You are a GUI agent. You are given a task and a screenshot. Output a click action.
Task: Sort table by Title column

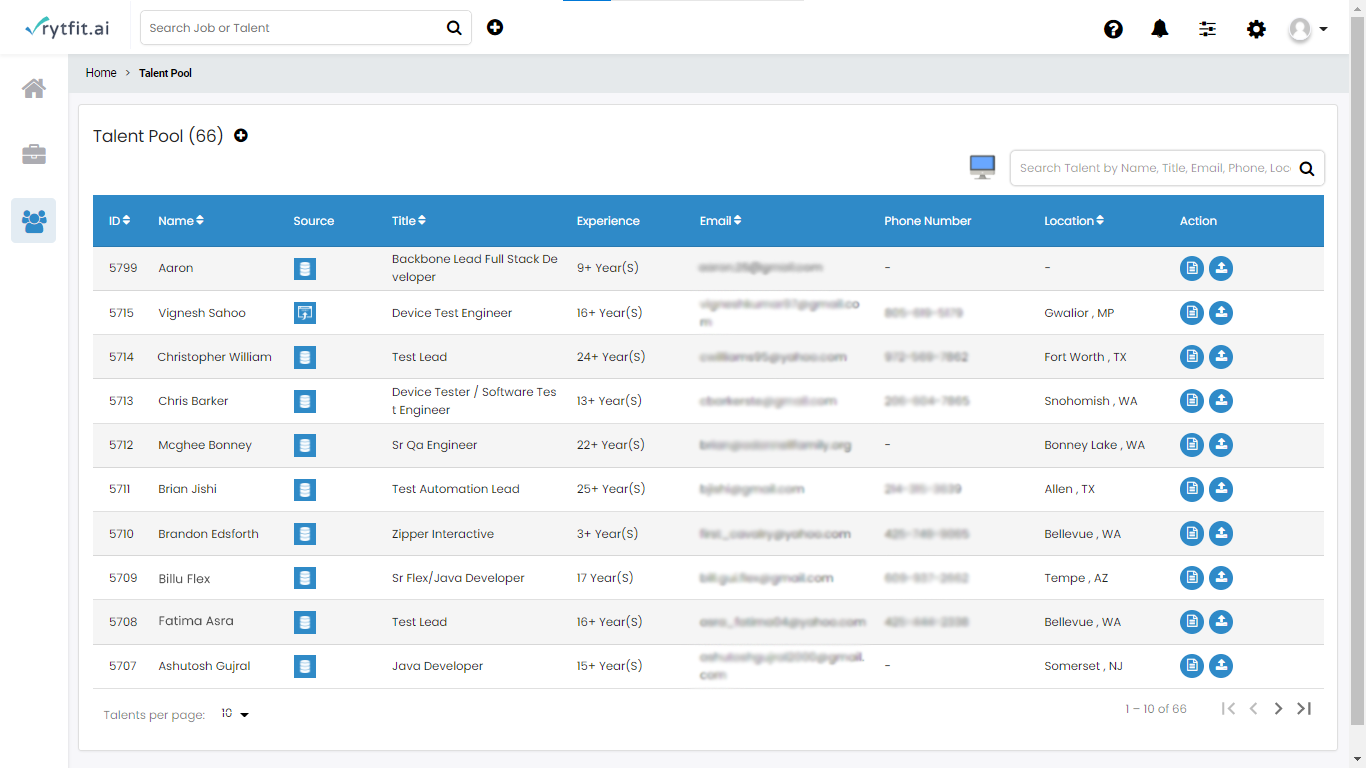[408, 221]
